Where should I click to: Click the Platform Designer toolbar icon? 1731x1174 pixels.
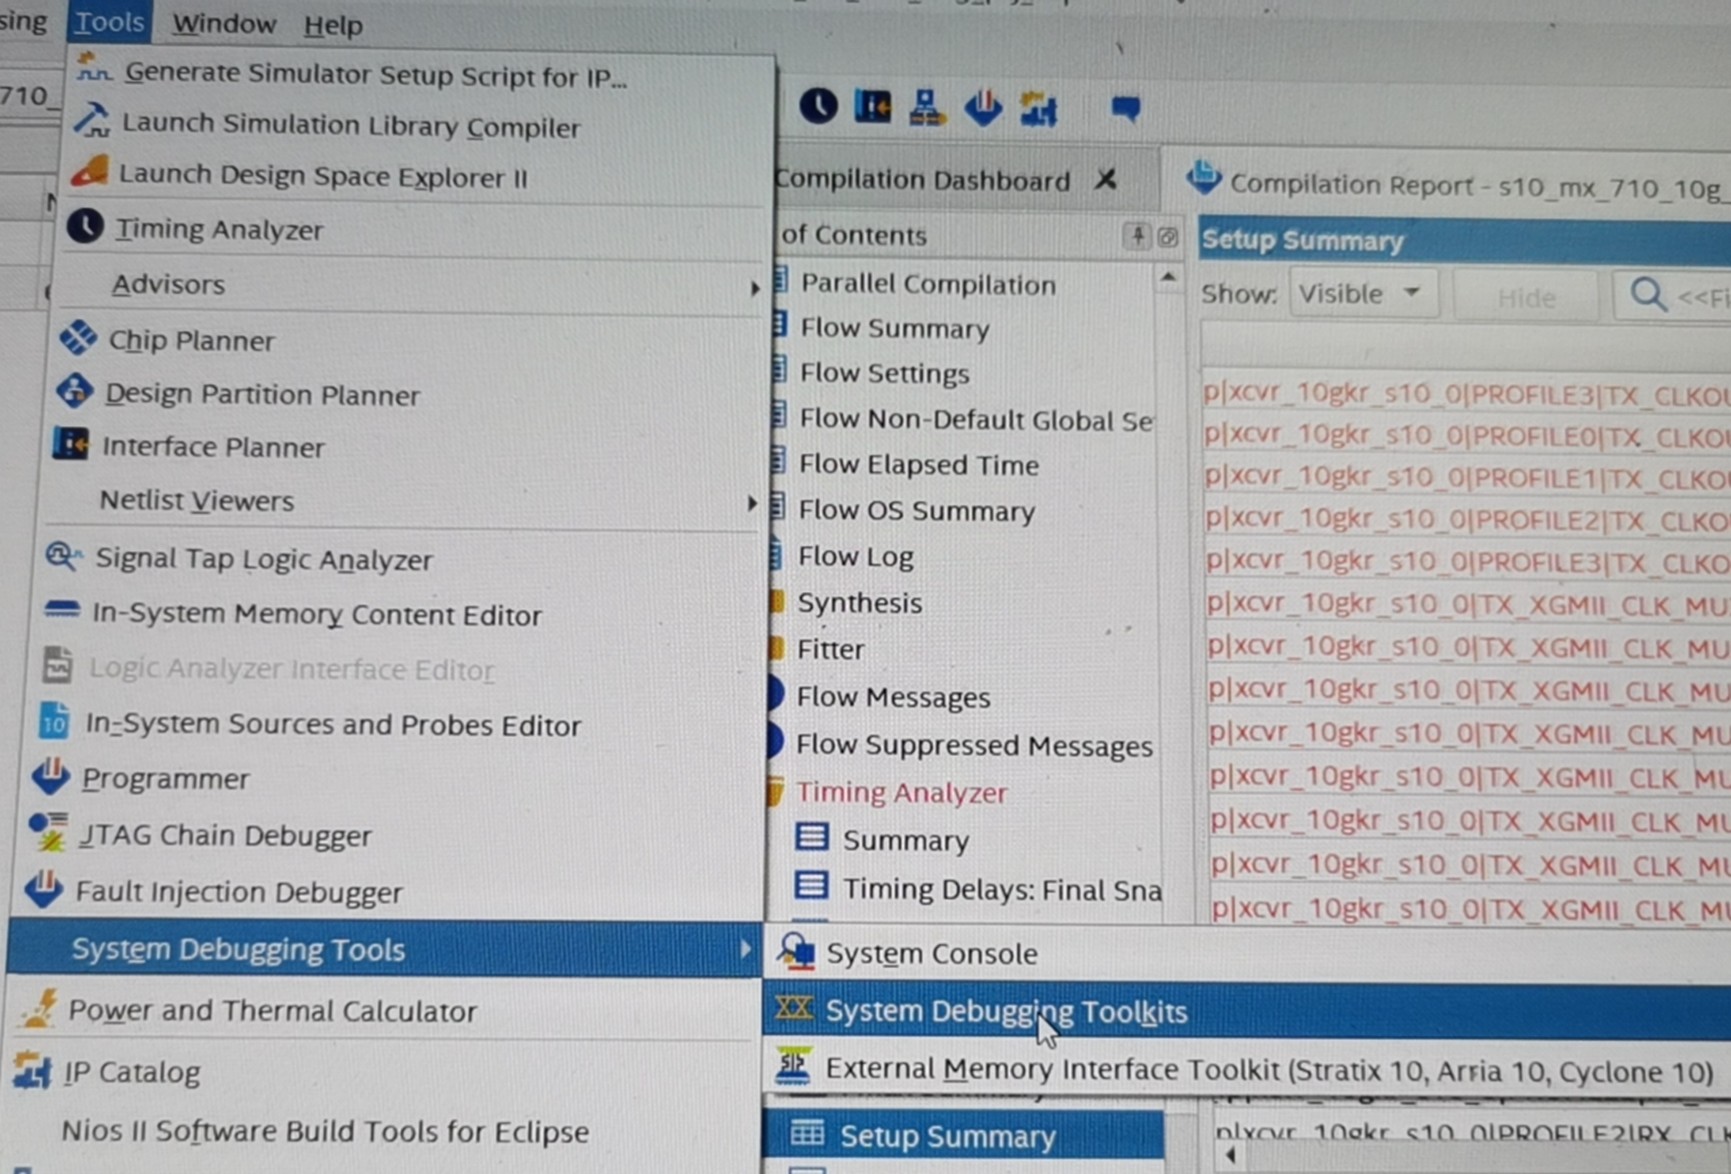(927, 107)
